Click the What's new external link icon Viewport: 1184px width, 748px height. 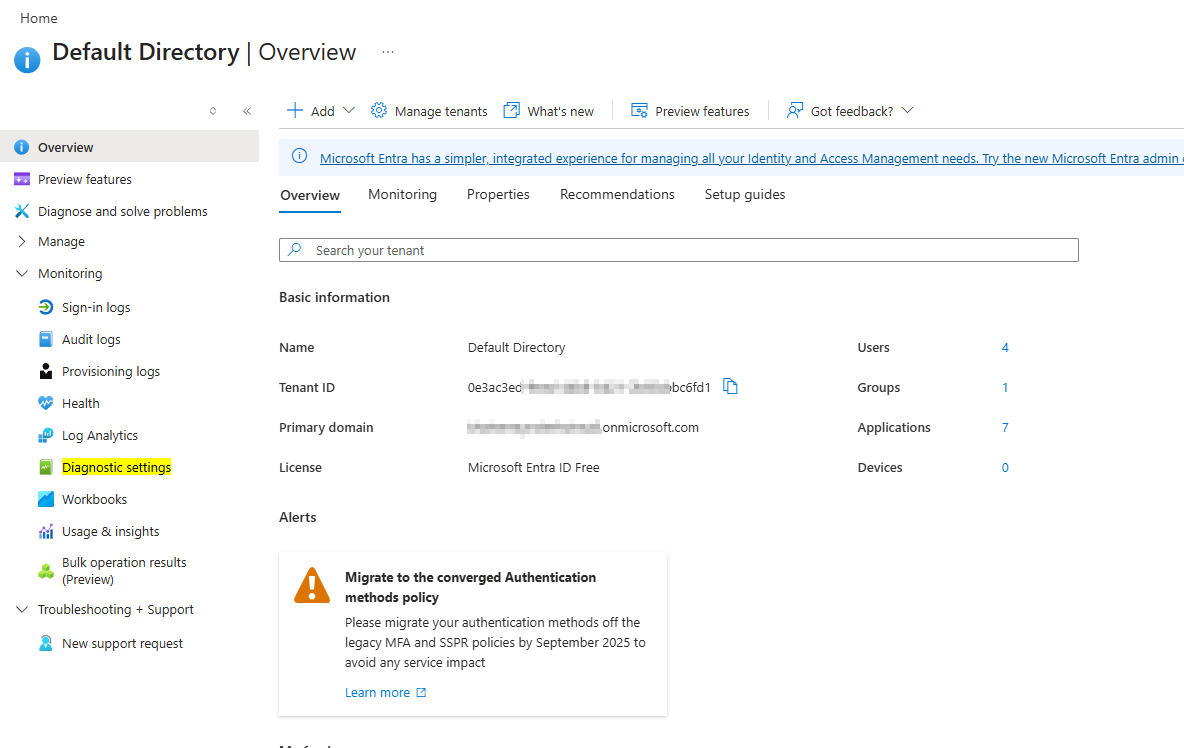(x=512, y=111)
